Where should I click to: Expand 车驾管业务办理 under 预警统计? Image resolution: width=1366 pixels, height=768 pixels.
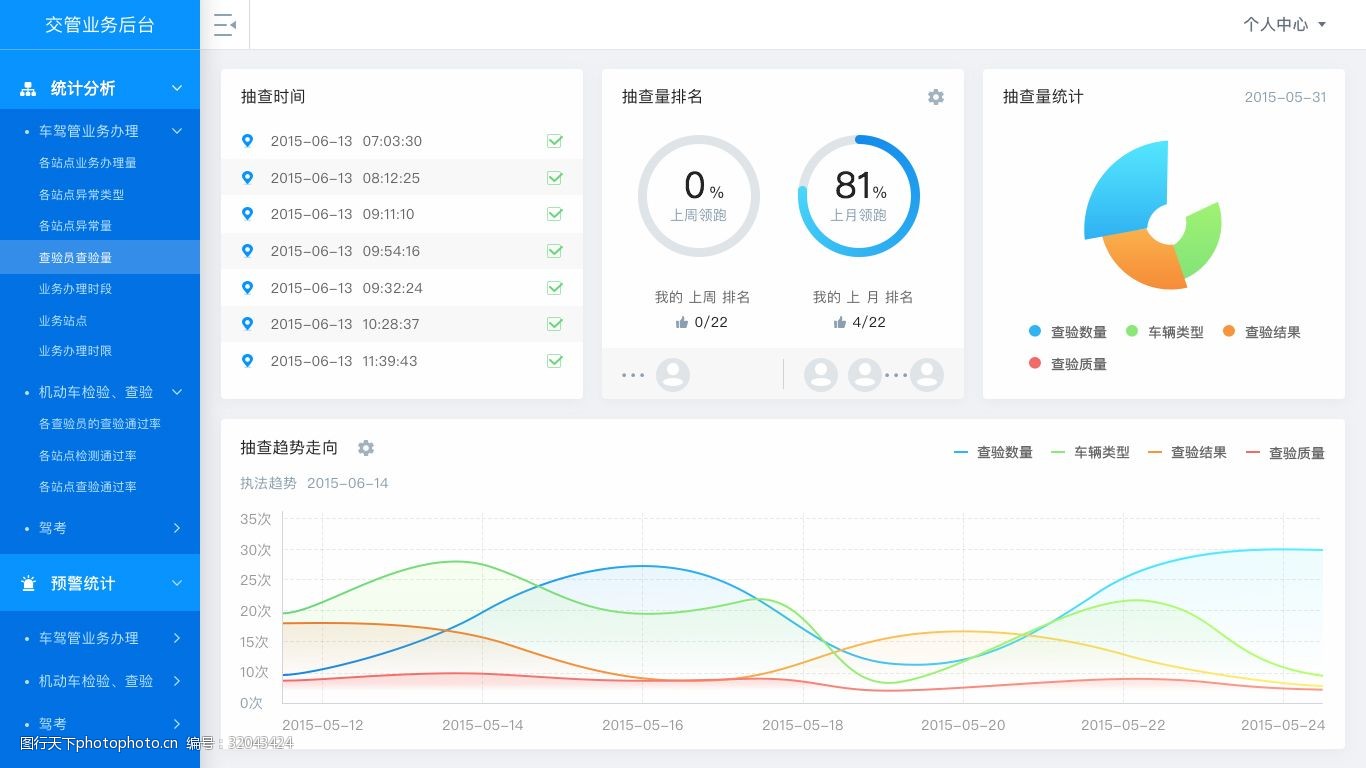(x=177, y=638)
